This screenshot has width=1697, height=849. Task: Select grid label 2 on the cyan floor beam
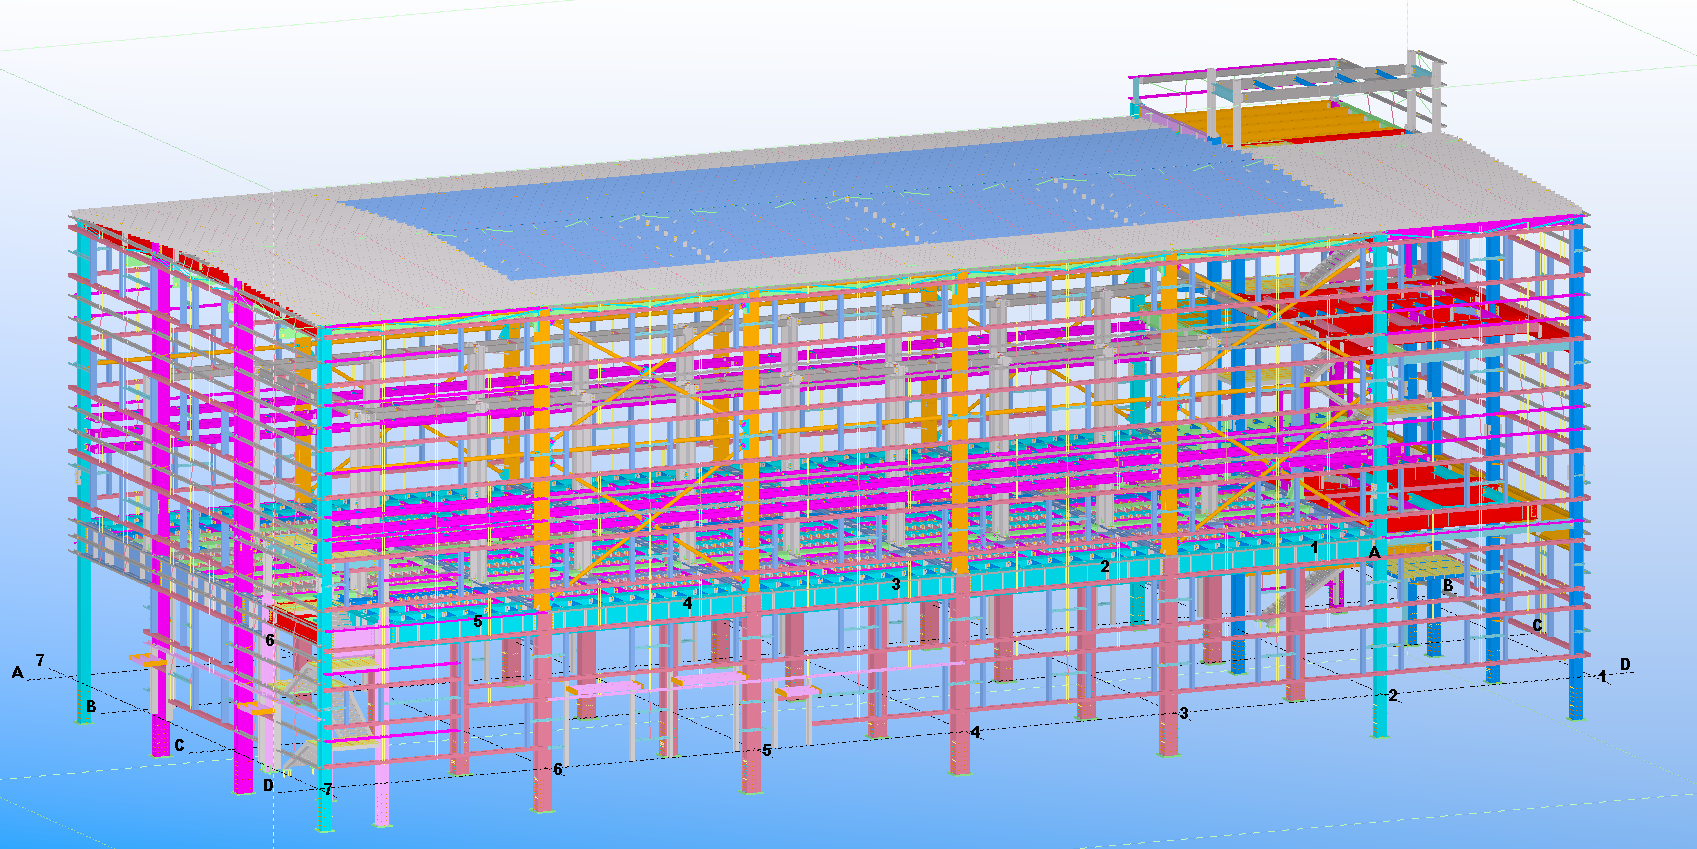coord(1105,566)
